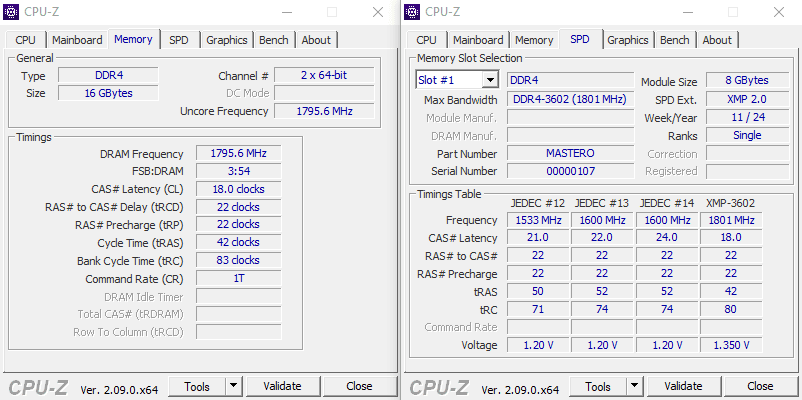The image size is (802, 400).
Task: Click the JEDEC #12 frequency 1533 MHz cell
Action: [x=538, y=220]
